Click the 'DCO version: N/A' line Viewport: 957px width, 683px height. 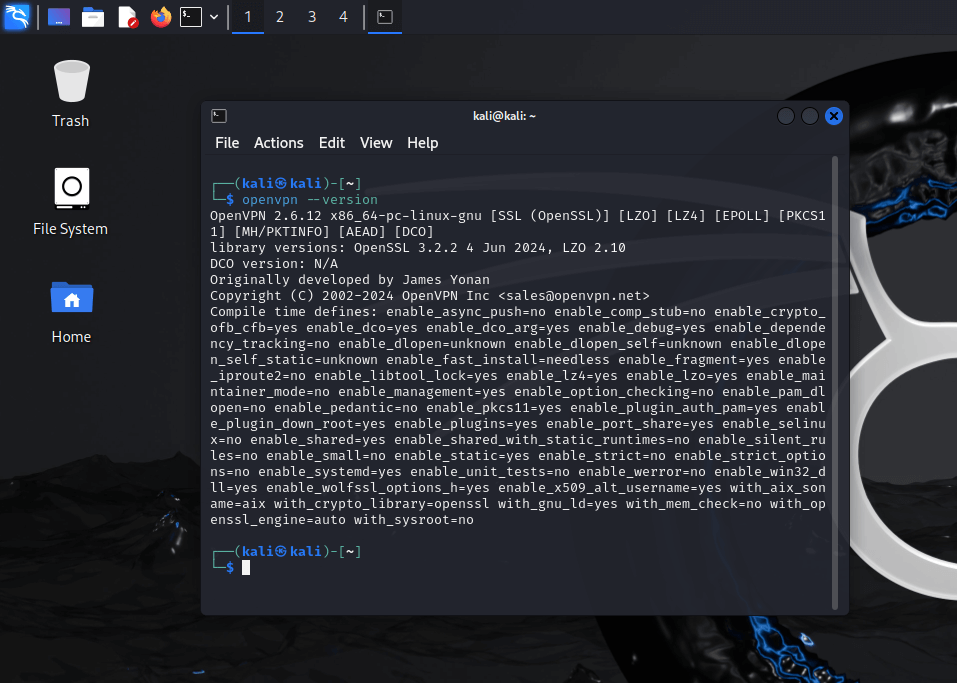pyautogui.click(x=274, y=264)
